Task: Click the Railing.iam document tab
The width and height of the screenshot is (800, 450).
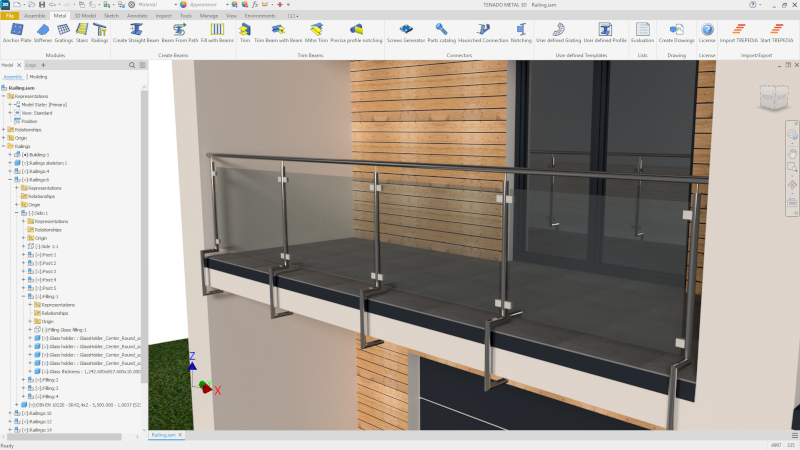Action: [x=162, y=436]
